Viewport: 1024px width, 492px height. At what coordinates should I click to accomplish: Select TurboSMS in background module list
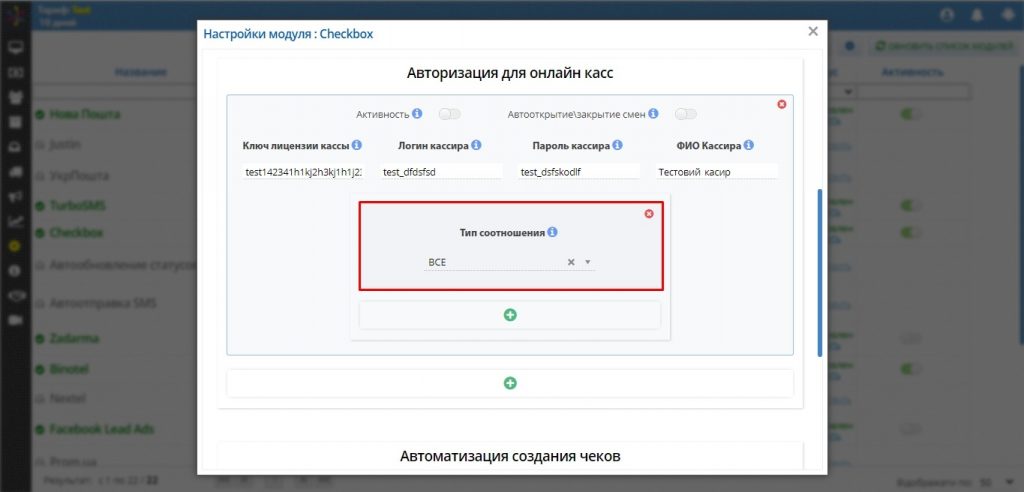(78, 206)
